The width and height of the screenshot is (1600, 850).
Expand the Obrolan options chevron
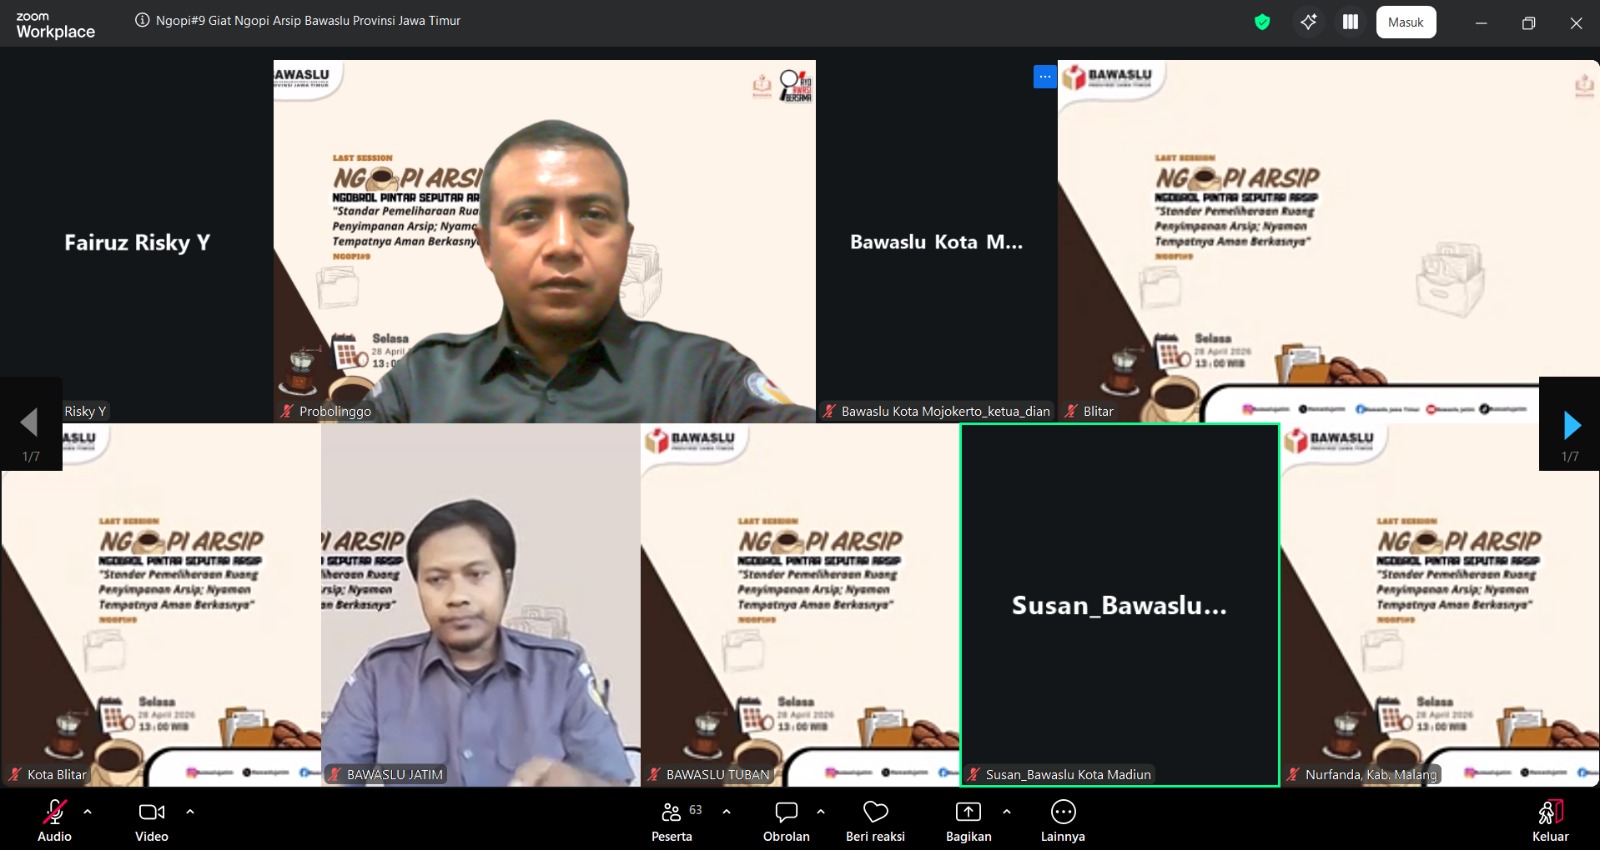821,812
